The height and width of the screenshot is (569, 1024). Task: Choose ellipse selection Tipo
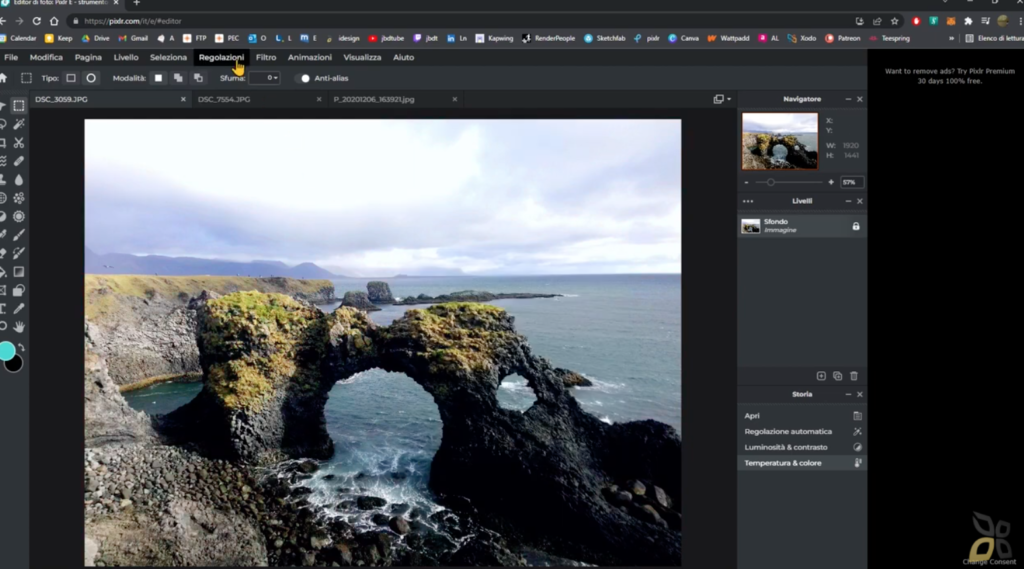pos(91,78)
